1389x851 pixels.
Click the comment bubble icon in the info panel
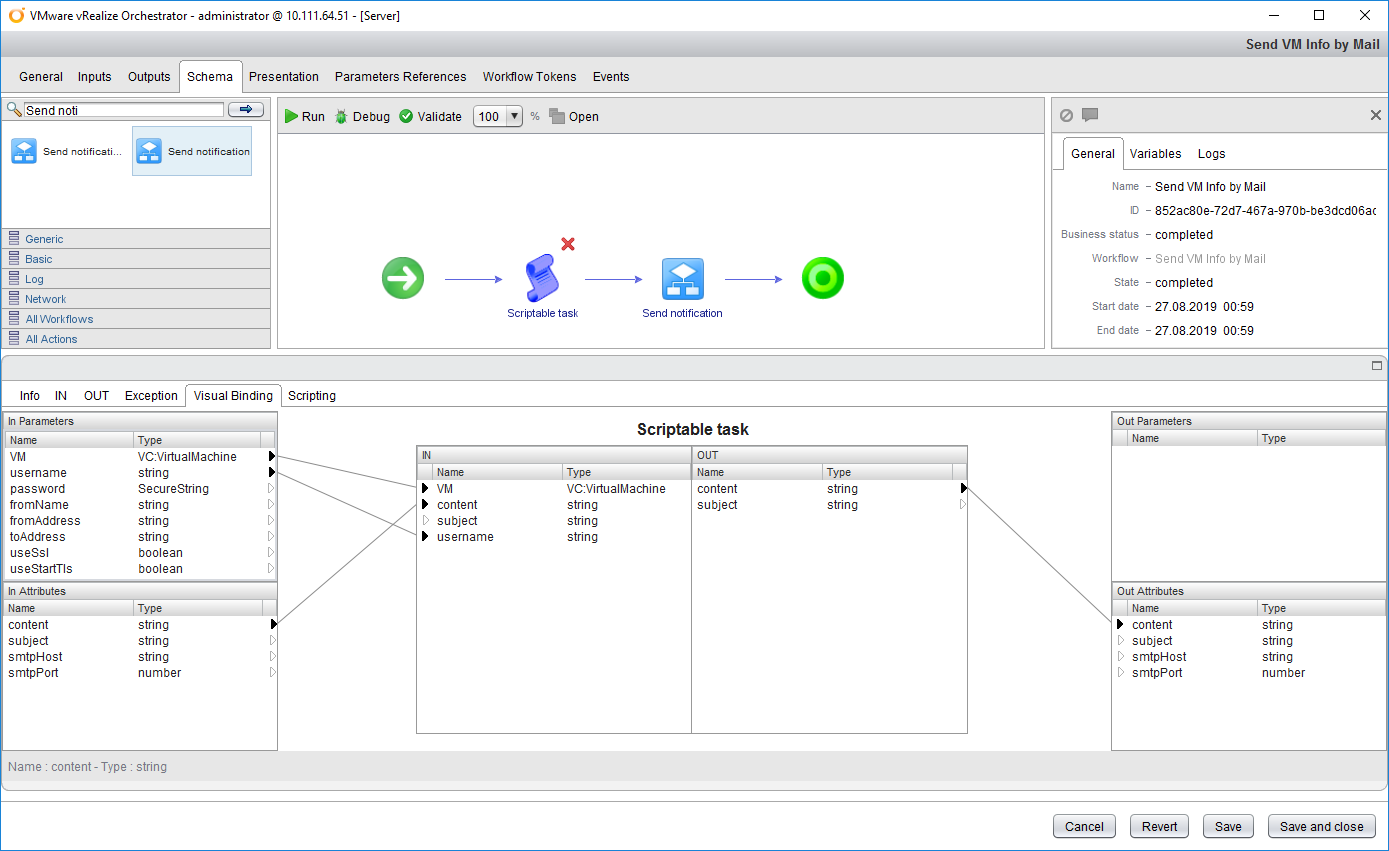pos(1090,115)
